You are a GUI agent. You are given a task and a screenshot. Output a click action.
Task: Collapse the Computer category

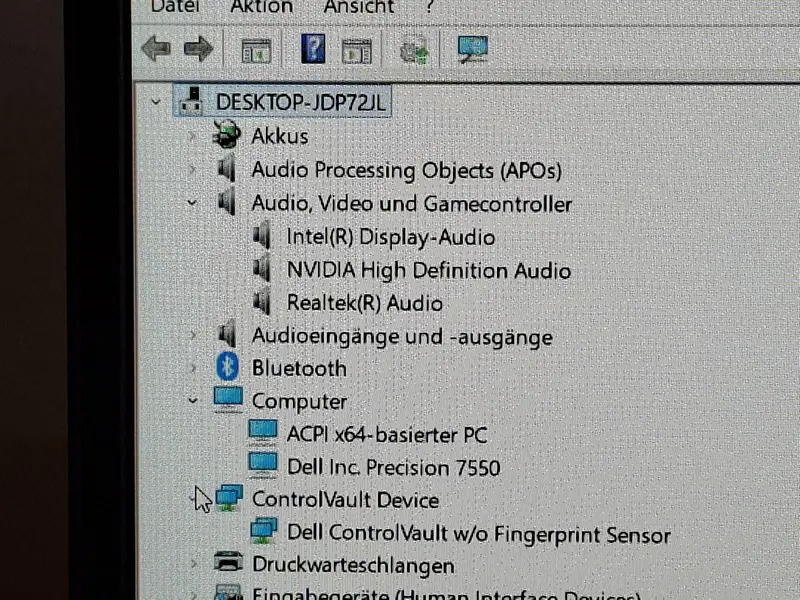click(193, 401)
